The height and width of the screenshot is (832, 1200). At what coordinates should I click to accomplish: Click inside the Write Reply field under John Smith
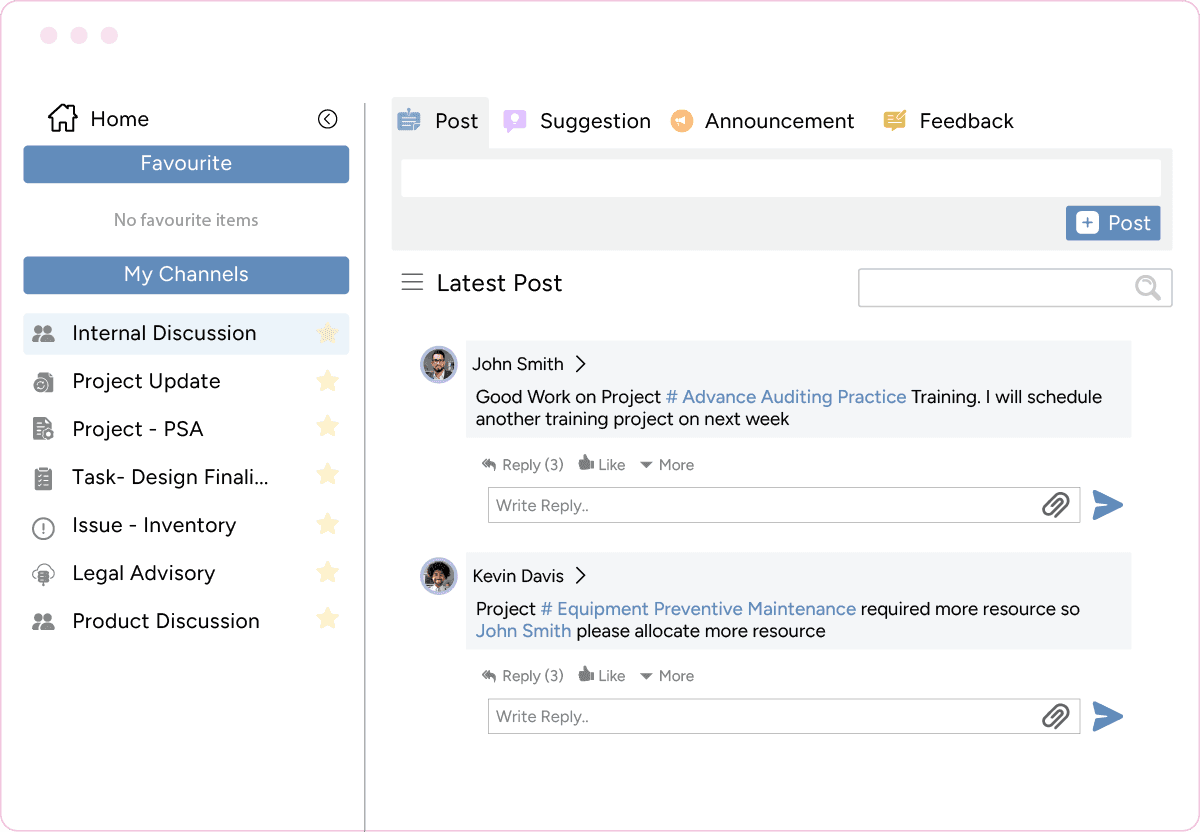pos(700,505)
